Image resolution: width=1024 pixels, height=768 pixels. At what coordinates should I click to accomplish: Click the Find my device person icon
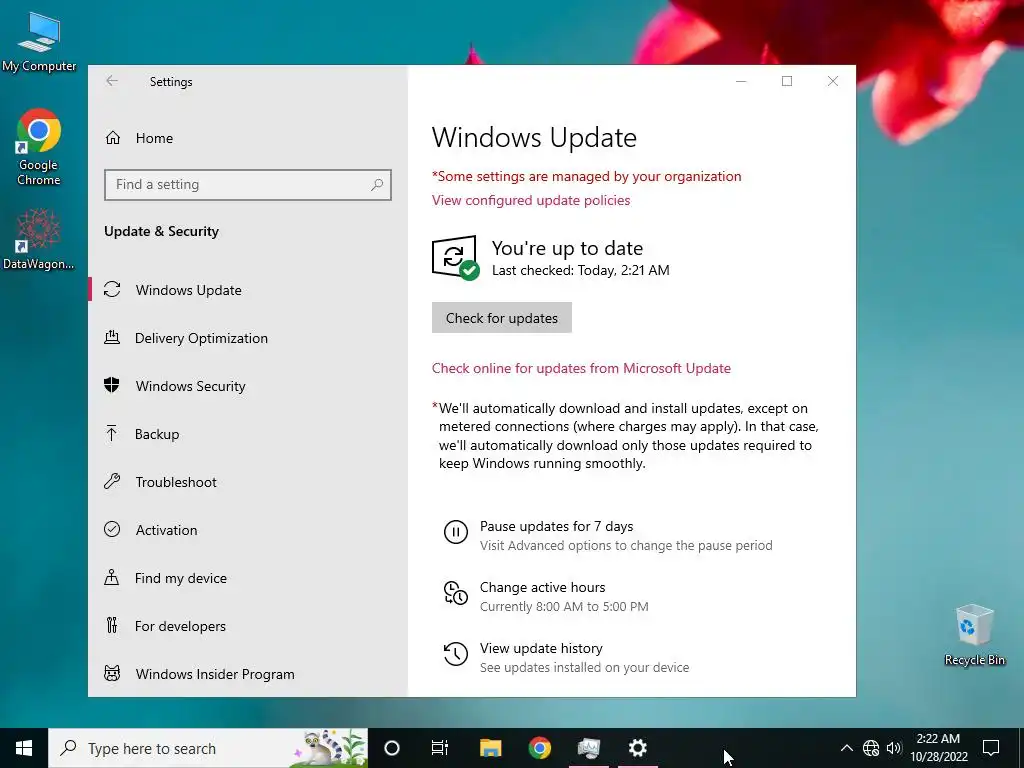(112, 577)
